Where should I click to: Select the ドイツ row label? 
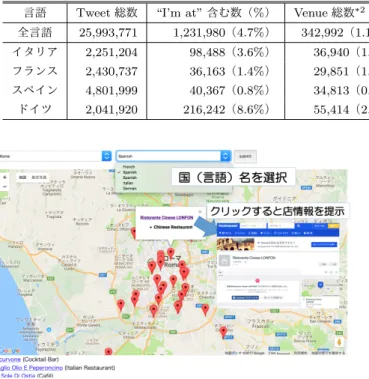(x=35, y=109)
